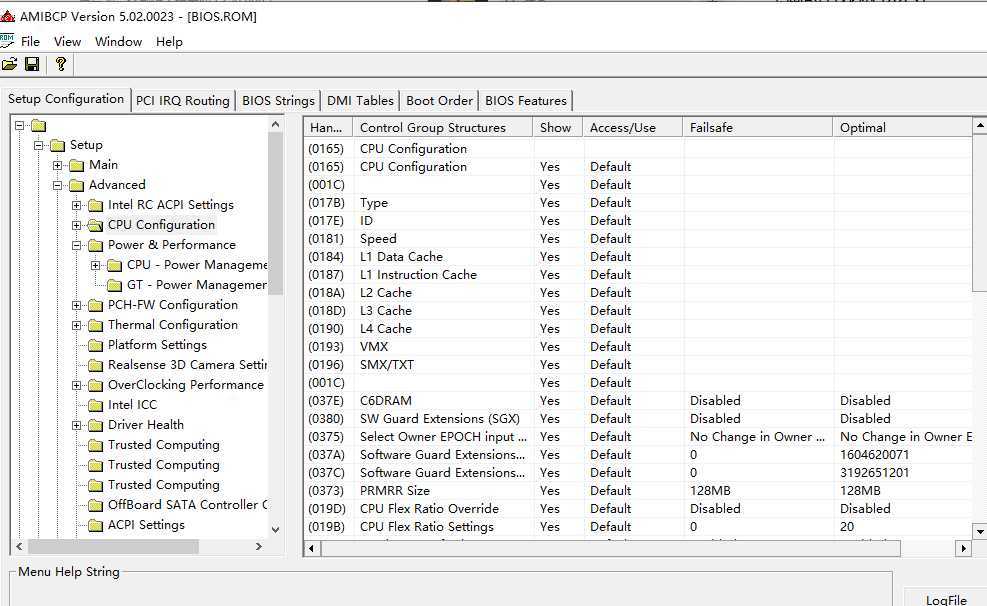Click the GT - Power Management folder icon

pyautogui.click(x=115, y=286)
